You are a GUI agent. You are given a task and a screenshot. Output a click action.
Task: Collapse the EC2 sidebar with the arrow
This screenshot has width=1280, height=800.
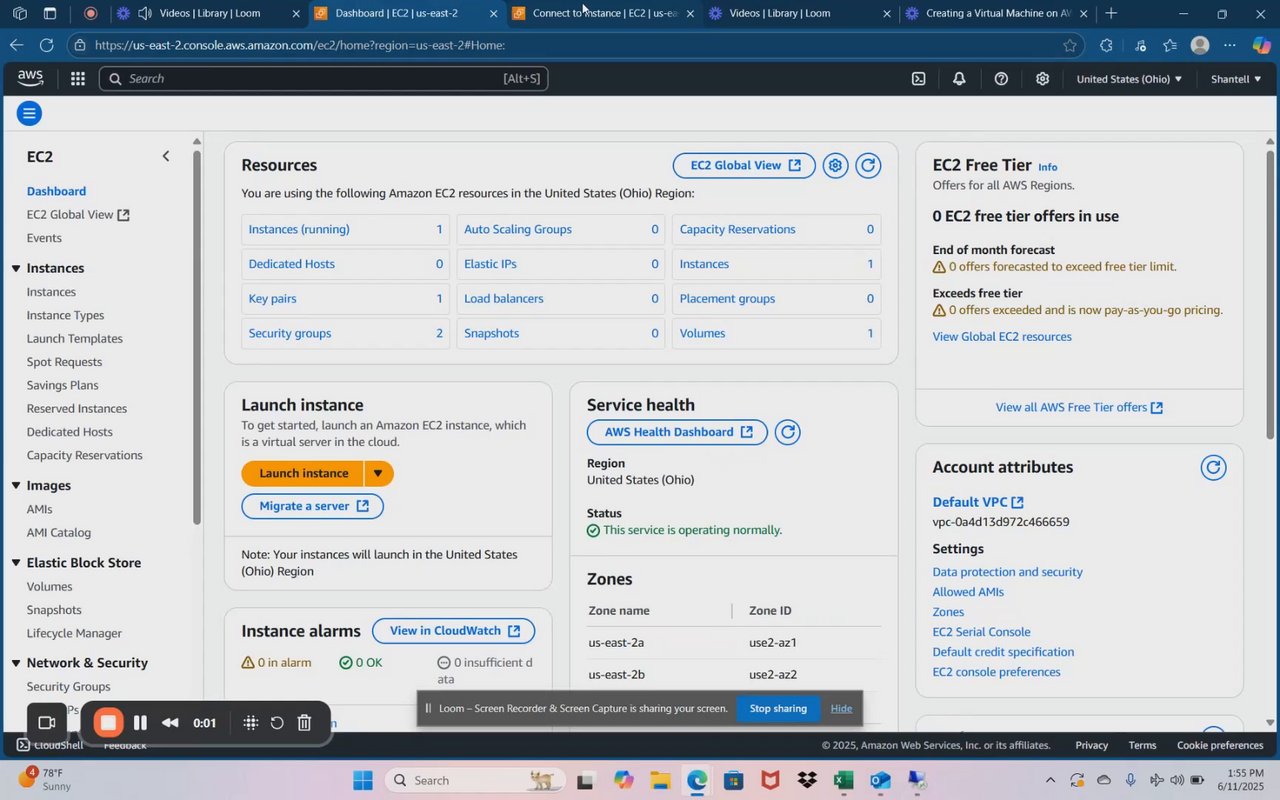(166, 156)
